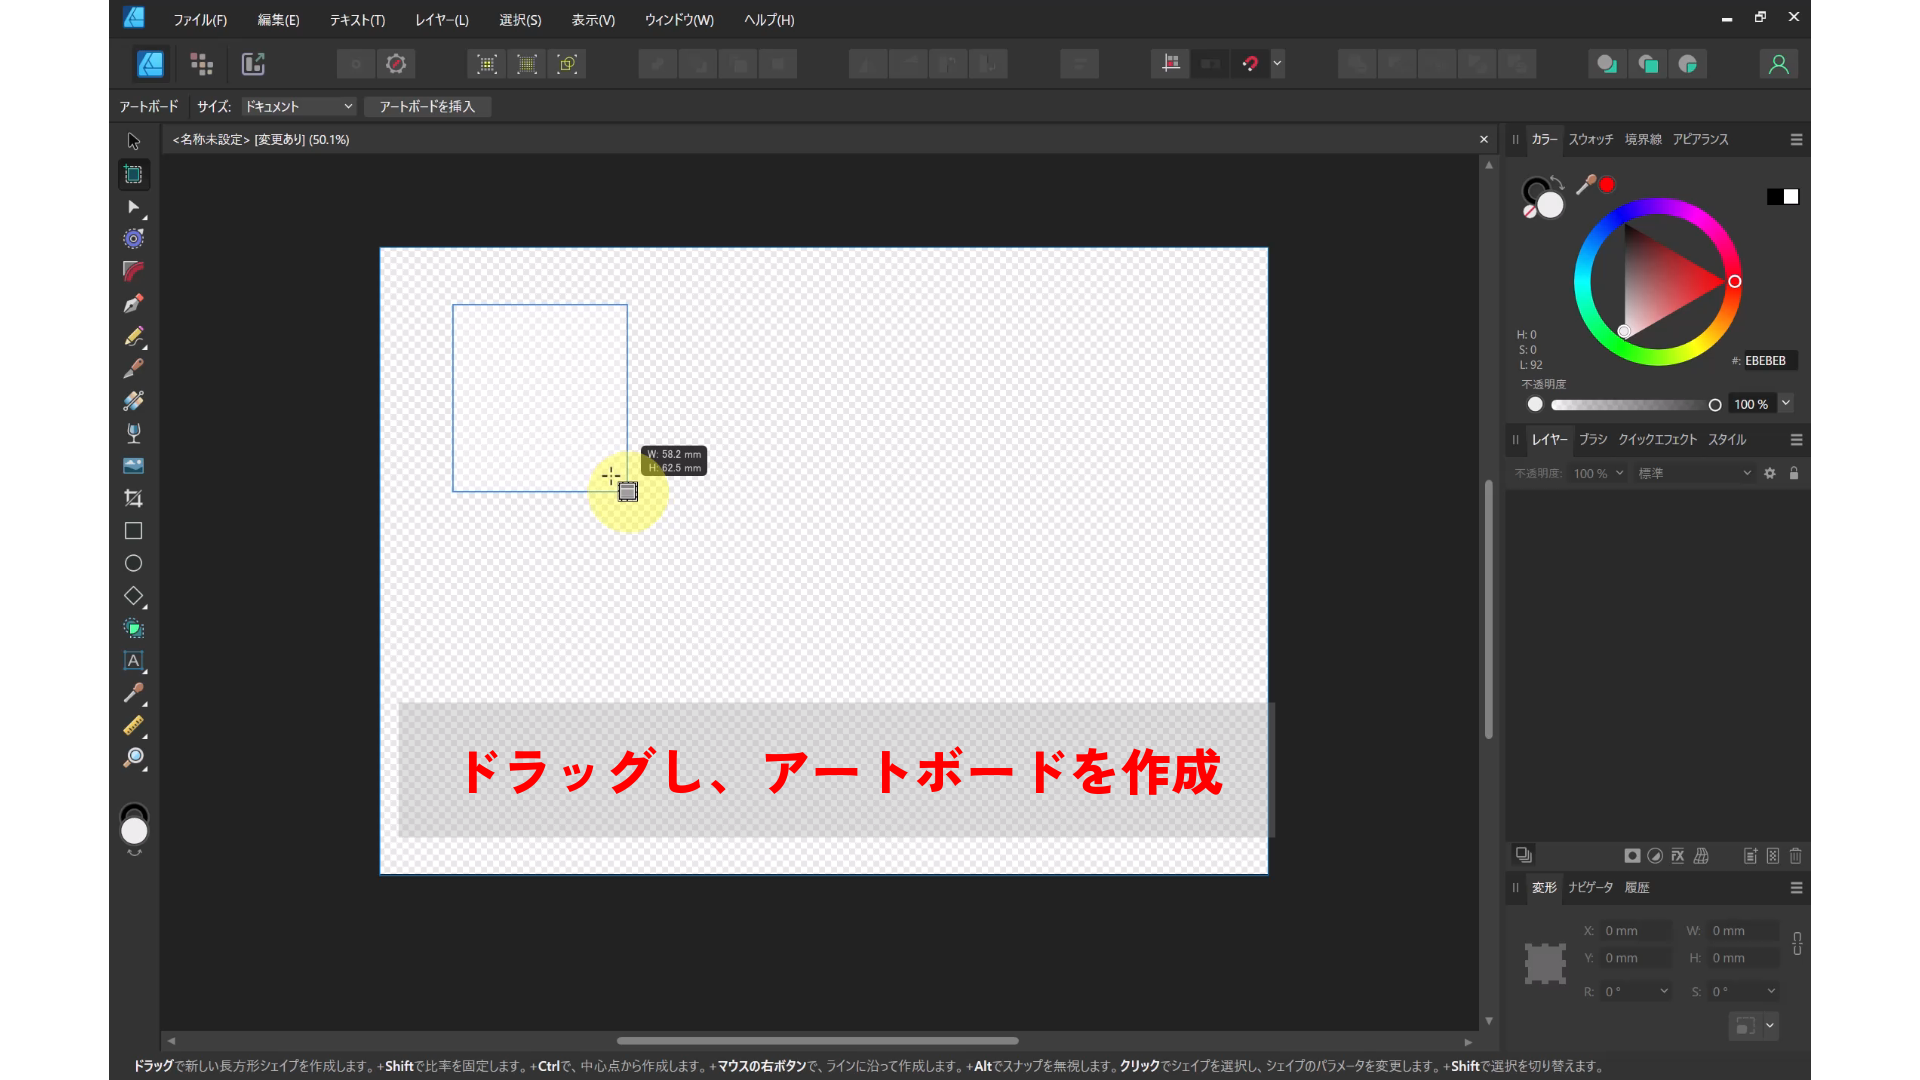Viewport: 1920px width, 1080px height.
Task: Open the レイヤー(L) menu
Action: tap(442, 20)
